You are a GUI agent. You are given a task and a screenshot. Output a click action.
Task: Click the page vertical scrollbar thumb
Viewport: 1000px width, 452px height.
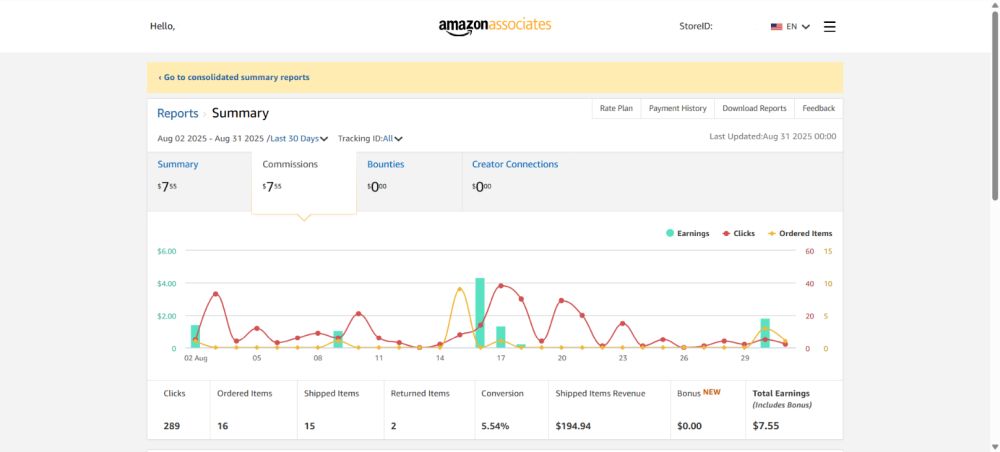tap(994, 106)
